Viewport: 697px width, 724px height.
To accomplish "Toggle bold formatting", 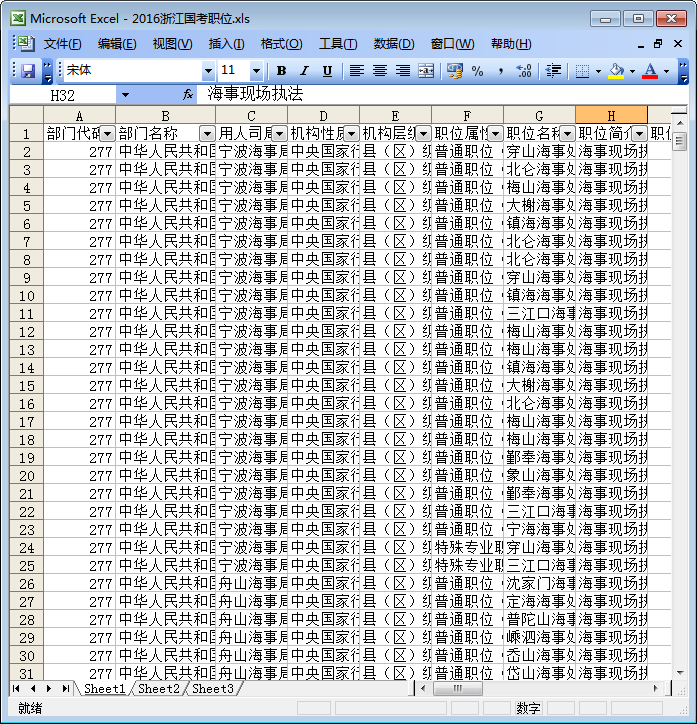I will pyautogui.click(x=281, y=71).
